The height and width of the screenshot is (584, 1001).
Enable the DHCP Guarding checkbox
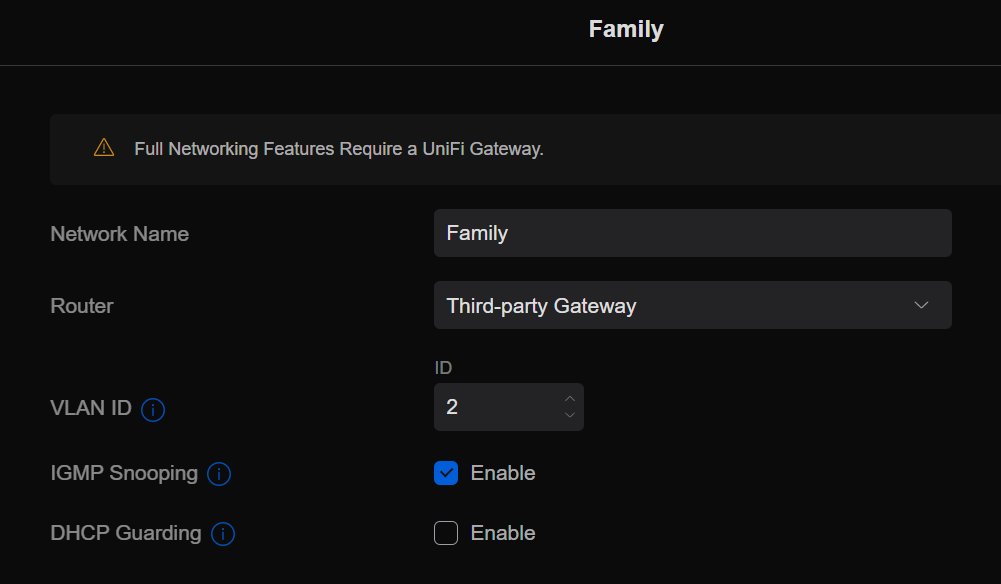[446, 533]
